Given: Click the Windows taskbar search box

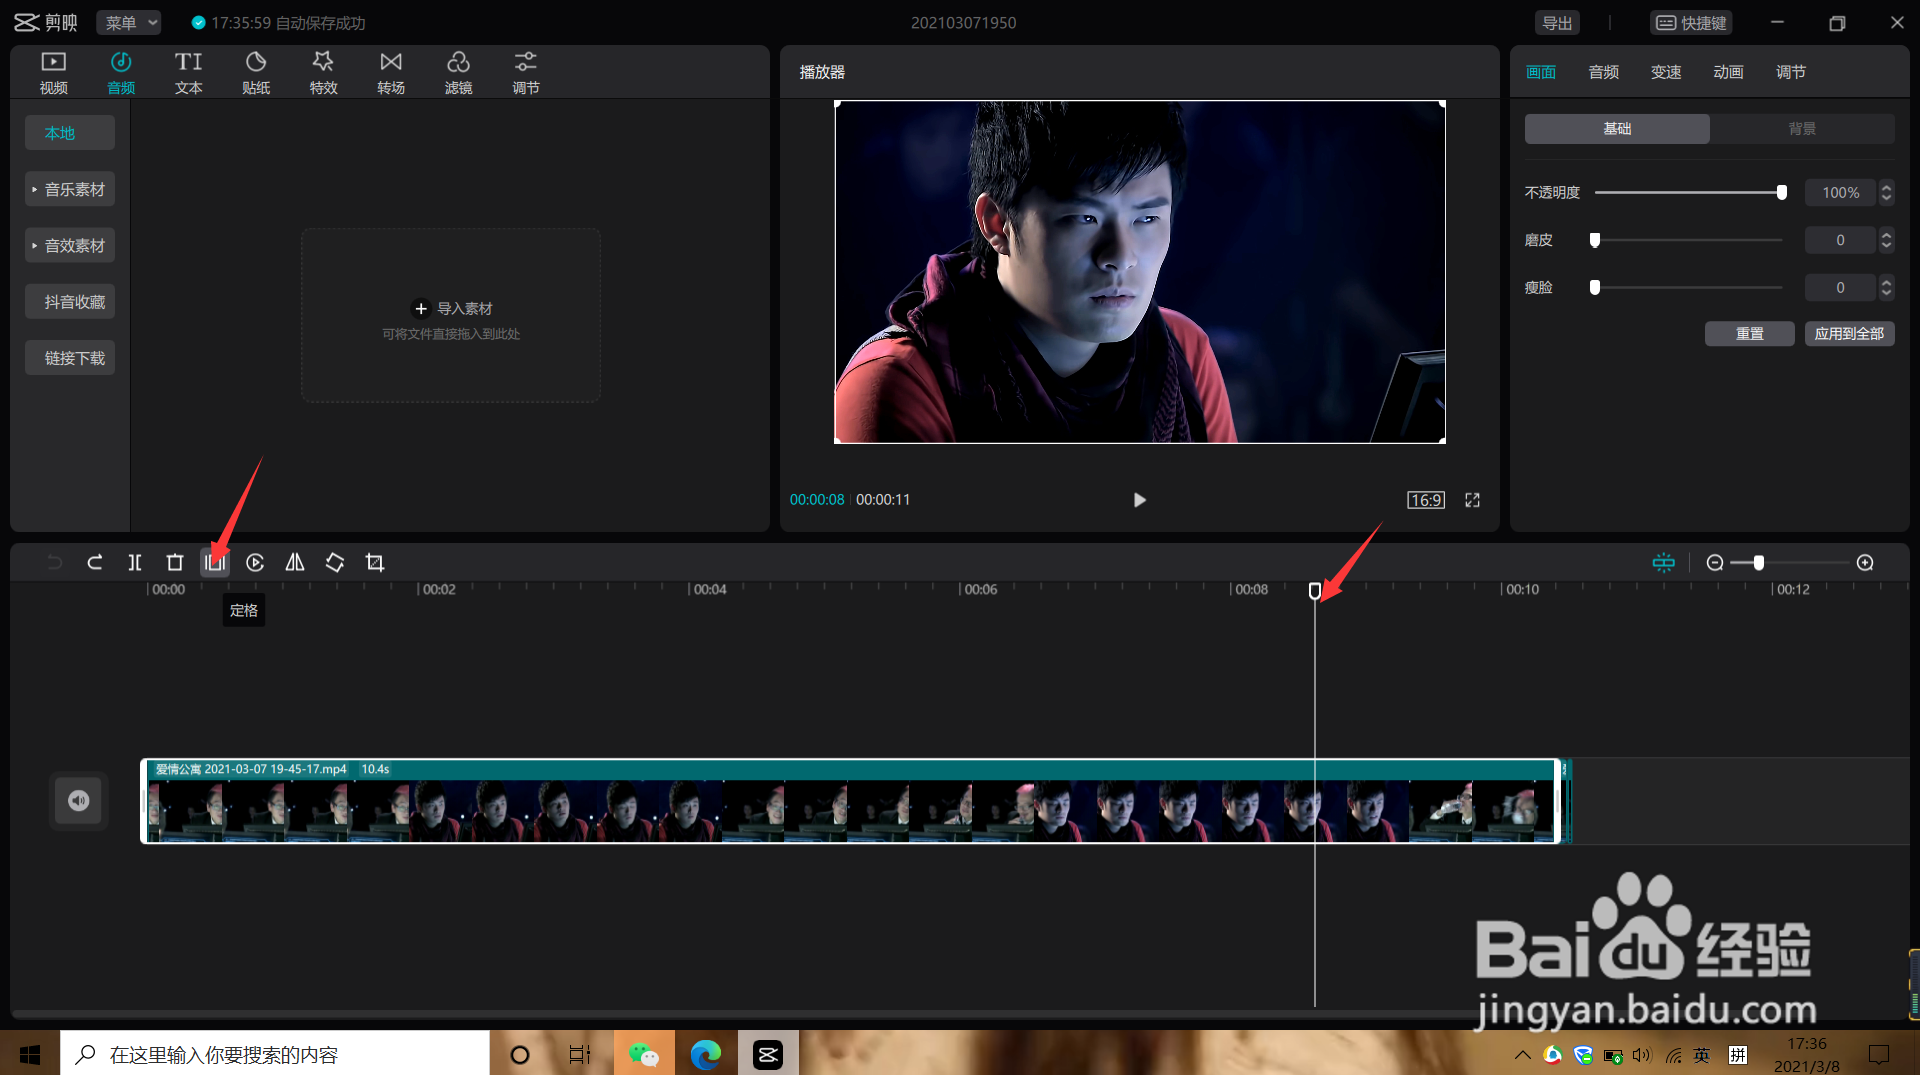Looking at the screenshot, I should [275, 1054].
